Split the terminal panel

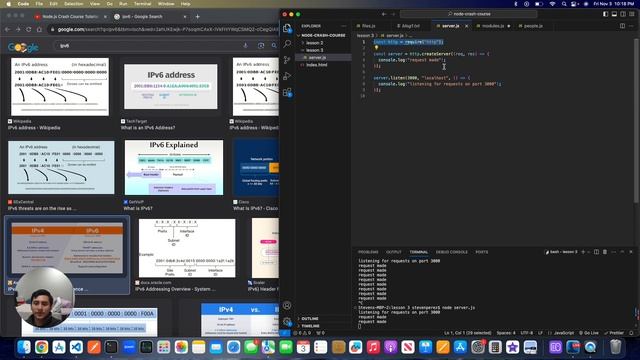coord(596,252)
